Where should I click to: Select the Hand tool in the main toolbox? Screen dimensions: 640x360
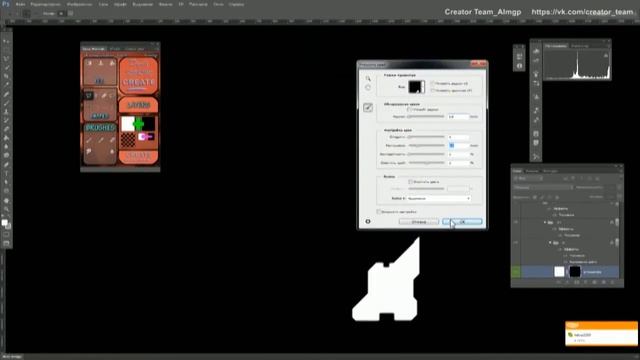pos(6,200)
